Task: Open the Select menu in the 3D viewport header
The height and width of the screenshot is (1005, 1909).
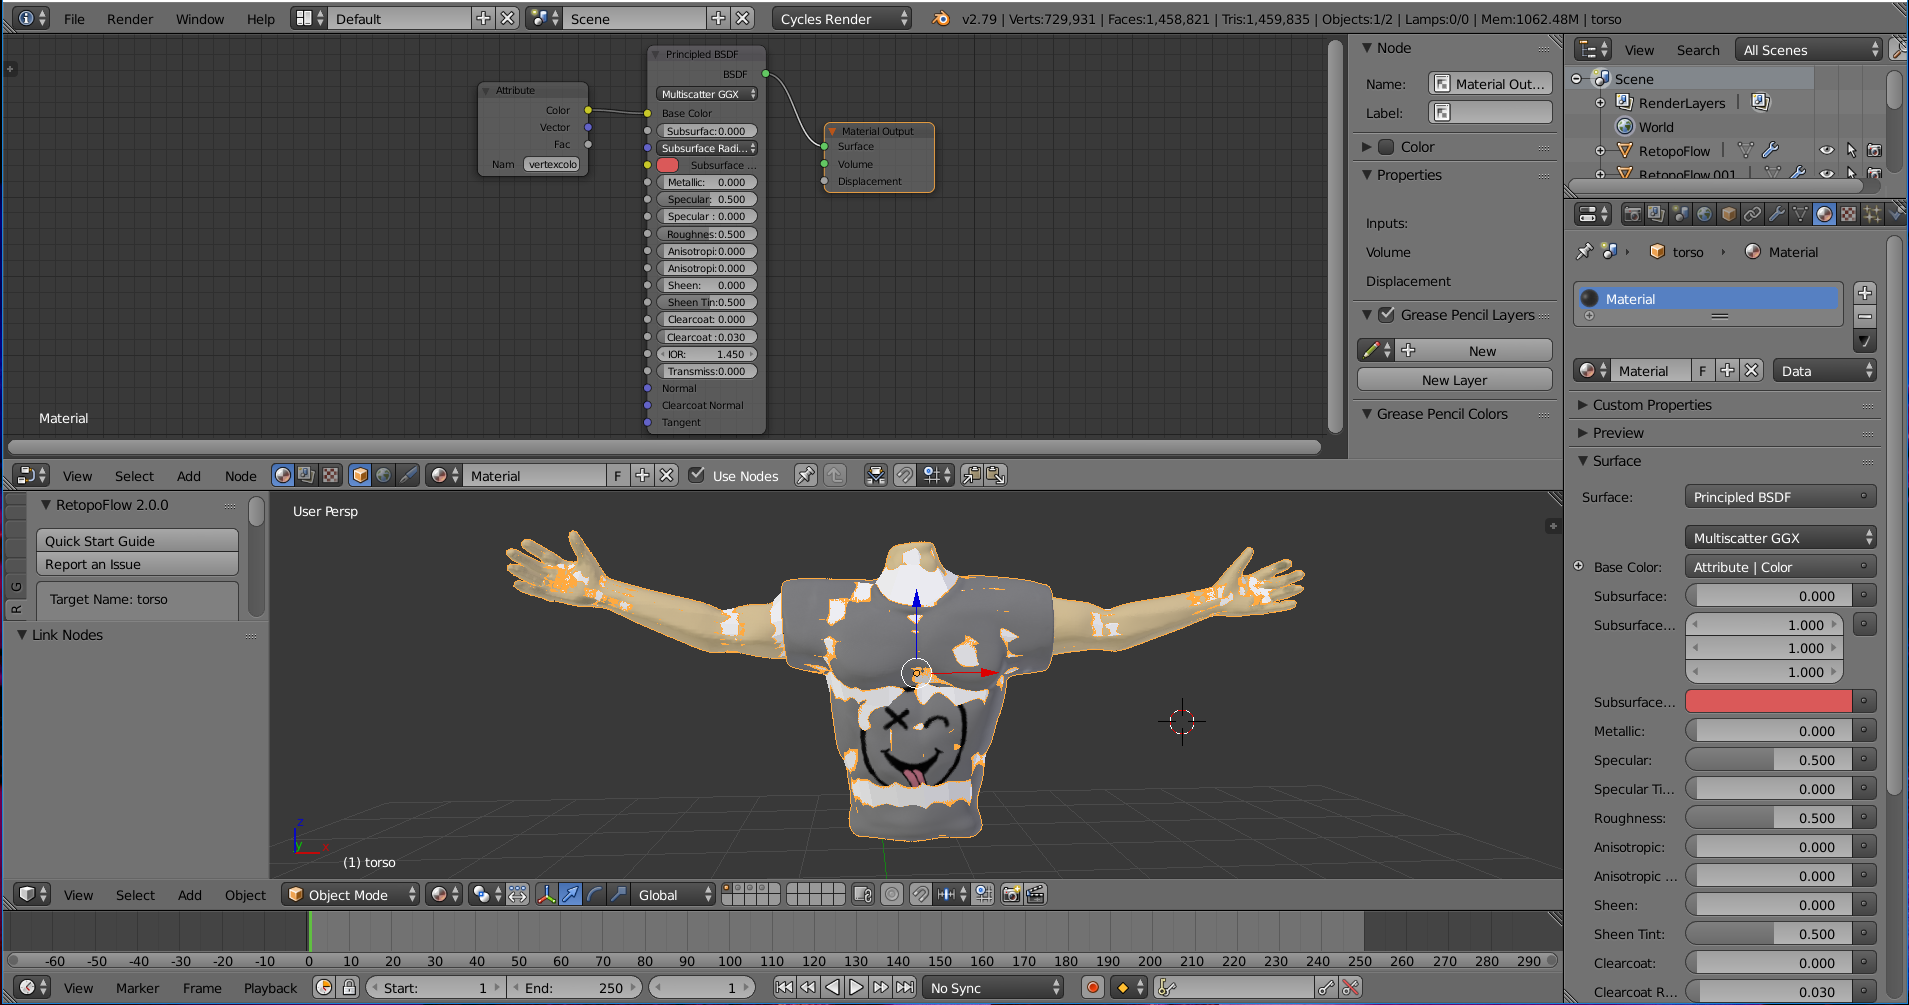Action: 135,894
